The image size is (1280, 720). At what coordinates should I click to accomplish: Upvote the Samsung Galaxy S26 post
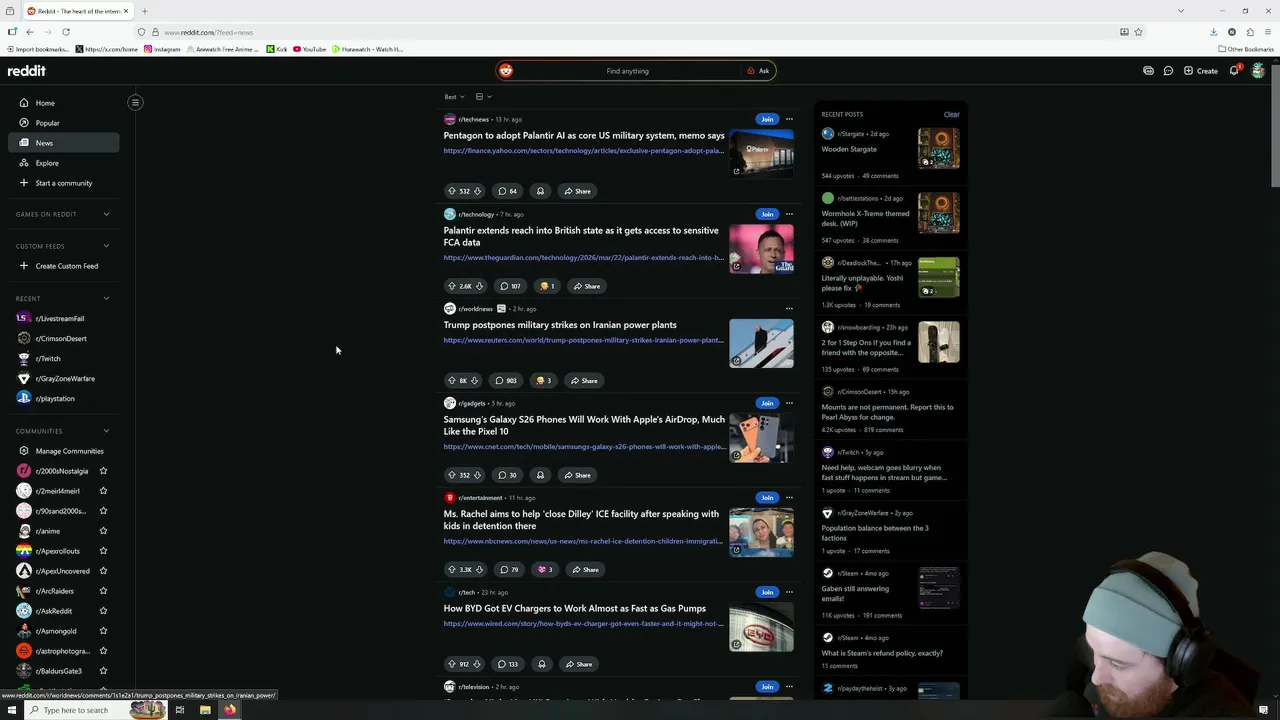(x=452, y=475)
